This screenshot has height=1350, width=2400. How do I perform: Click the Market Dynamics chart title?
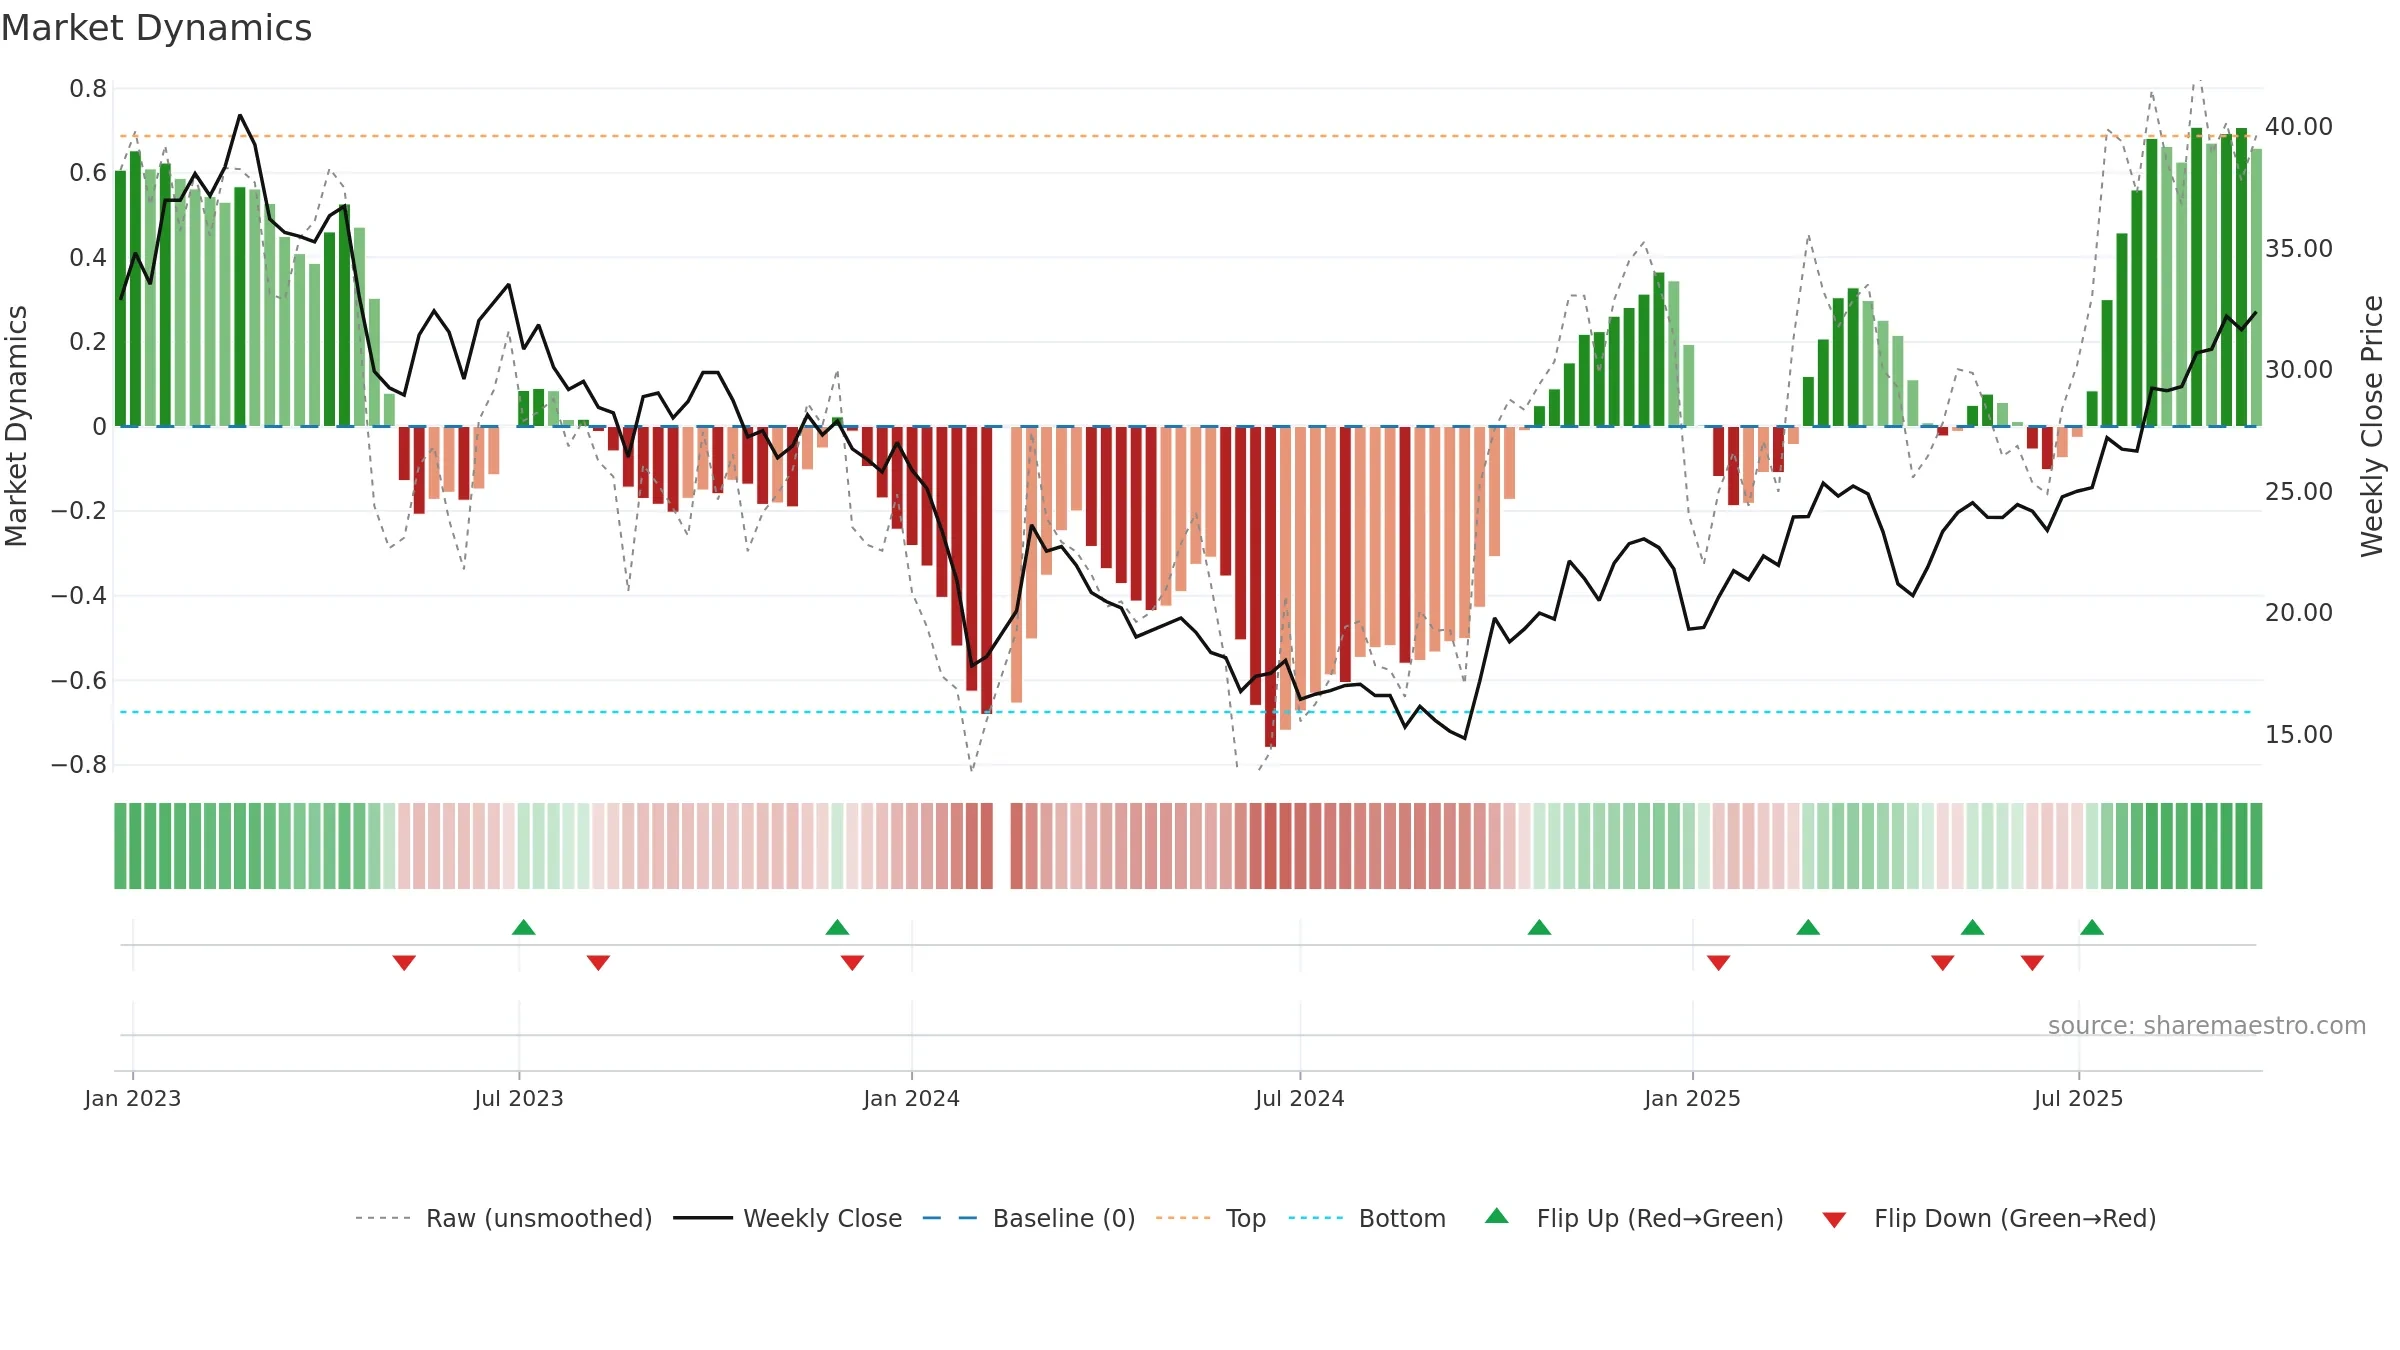pyautogui.click(x=156, y=28)
